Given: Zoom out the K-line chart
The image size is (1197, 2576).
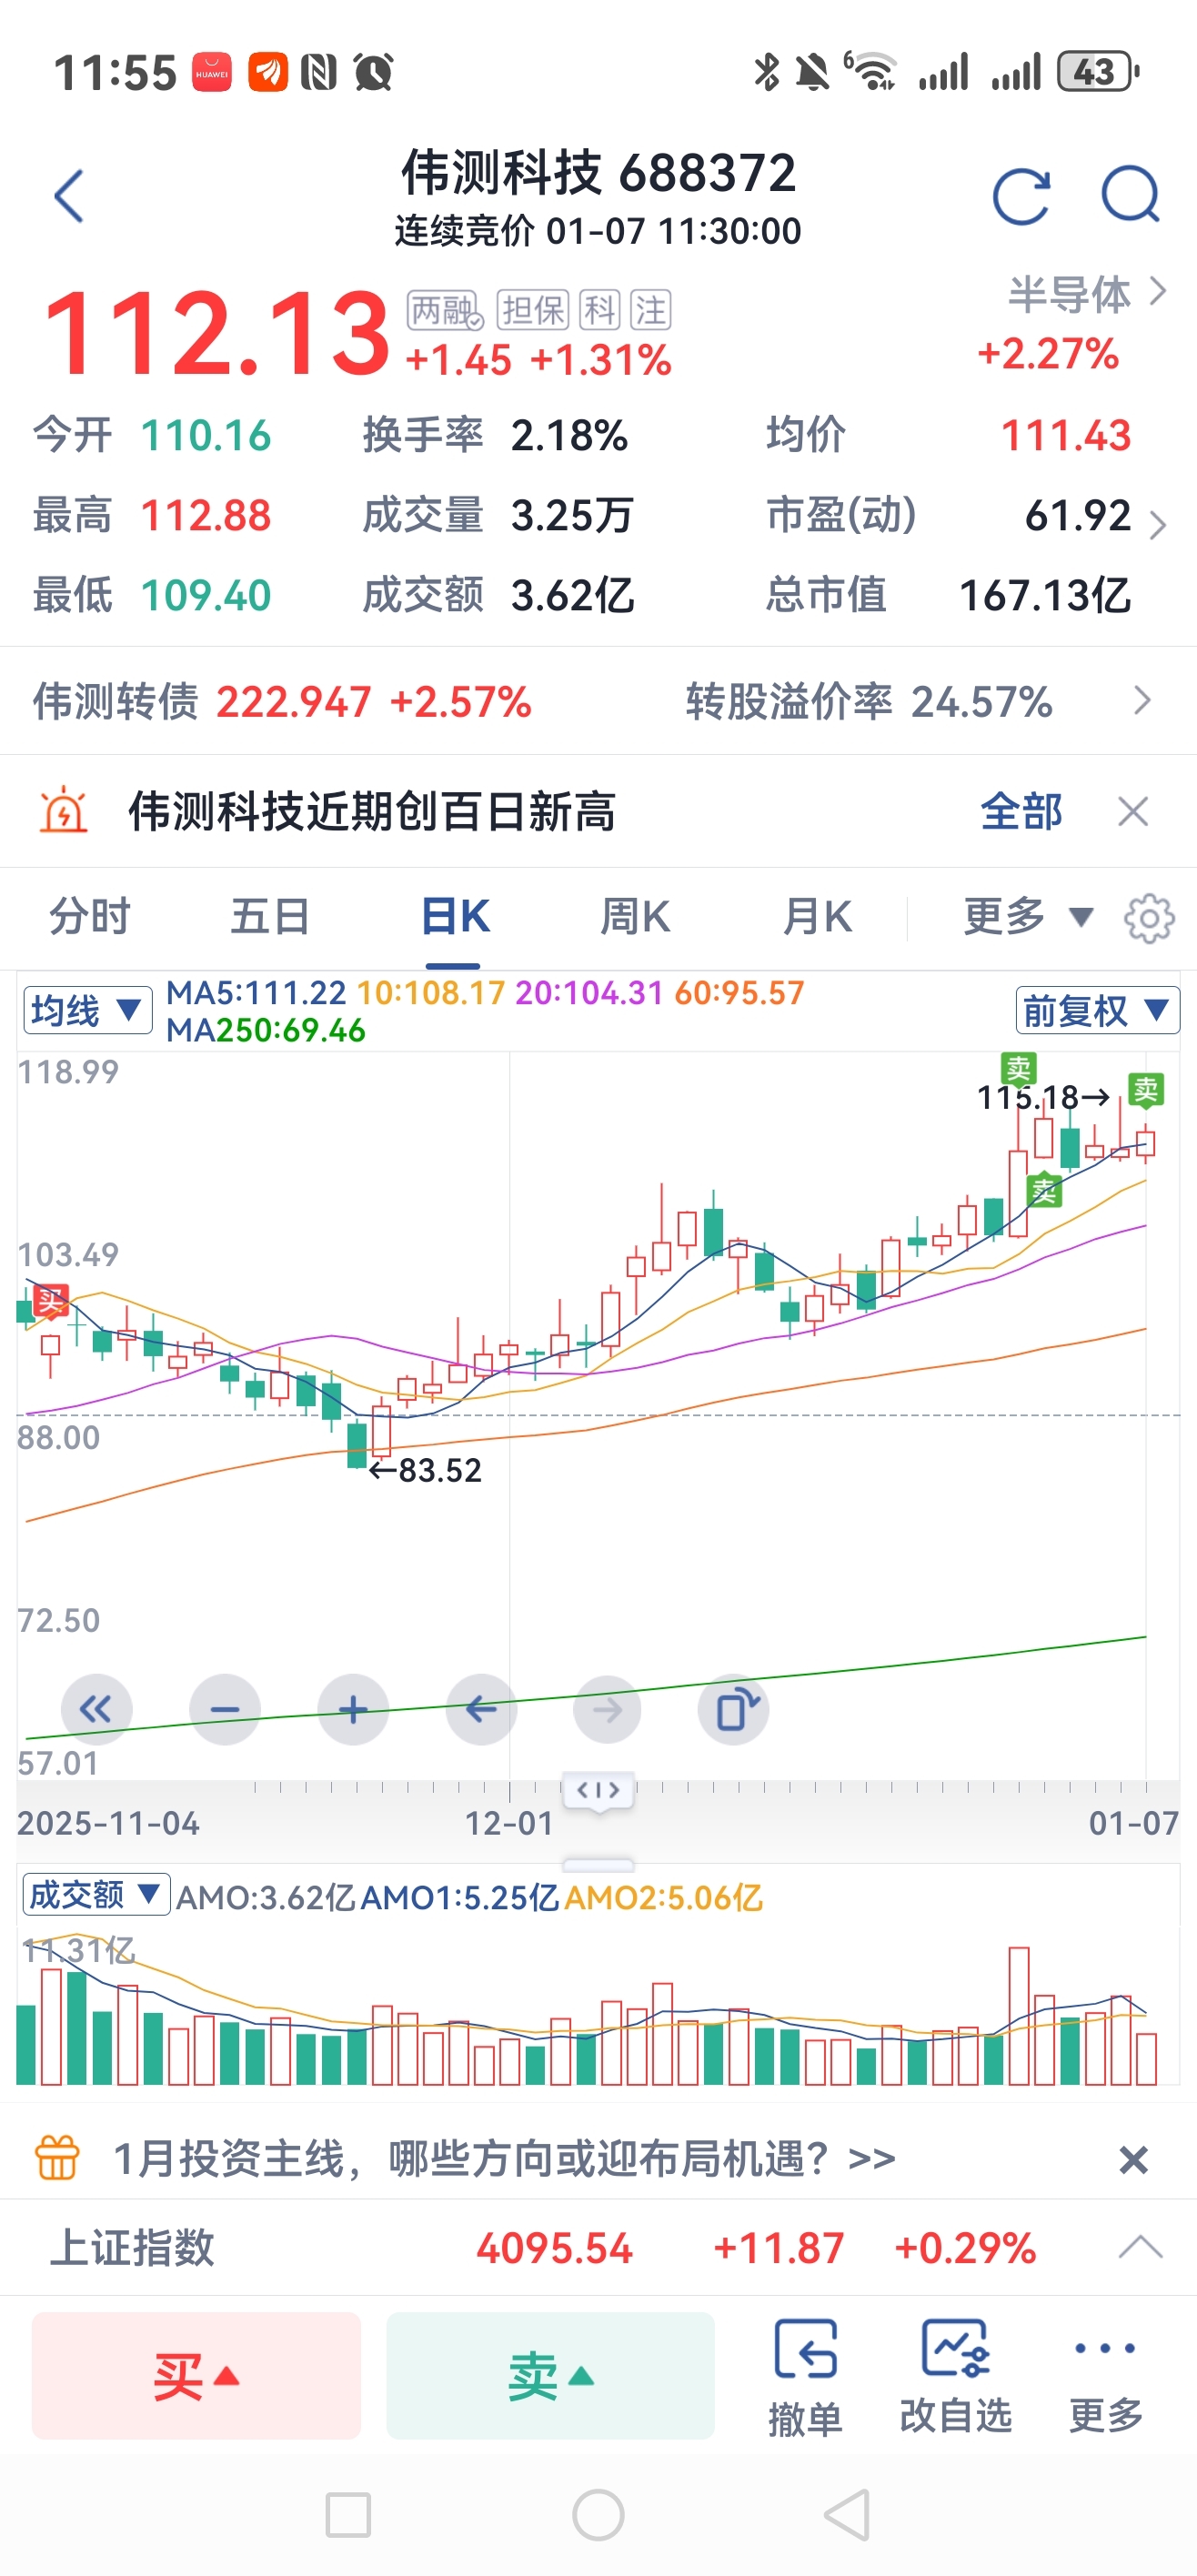Looking at the screenshot, I should point(224,1710).
